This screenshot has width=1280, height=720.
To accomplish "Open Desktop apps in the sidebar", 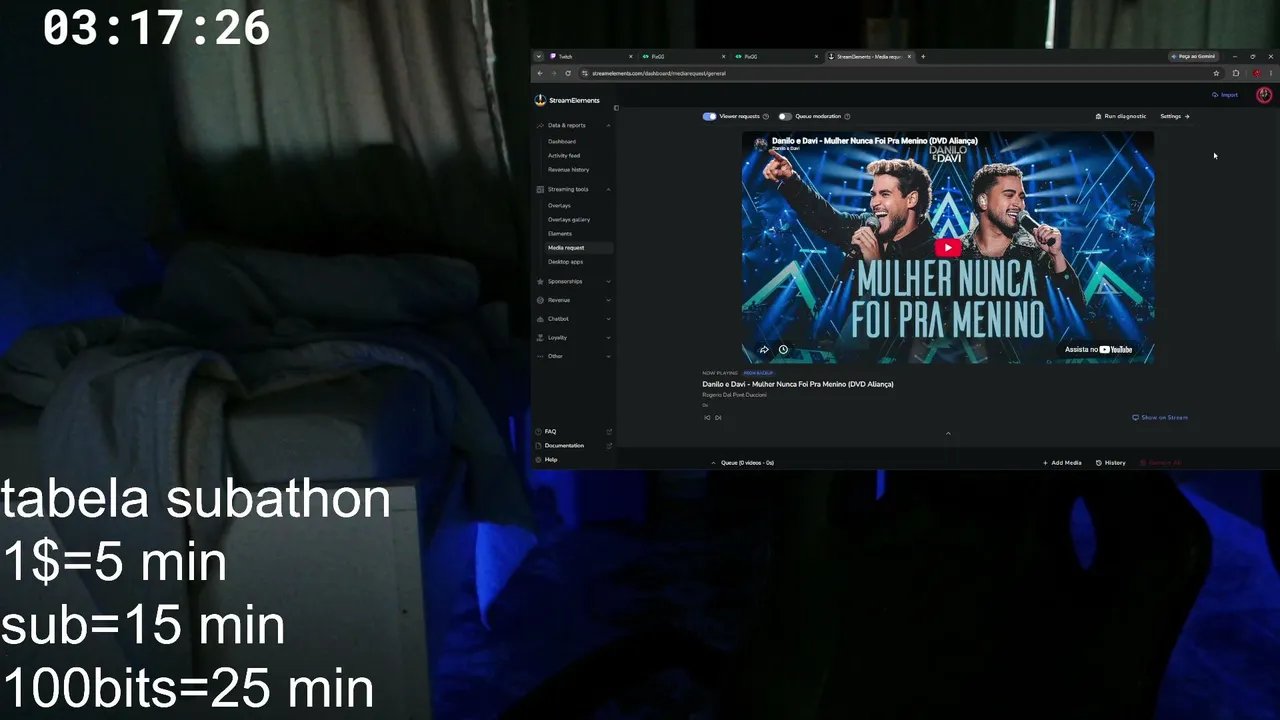I will [x=565, y=262].
